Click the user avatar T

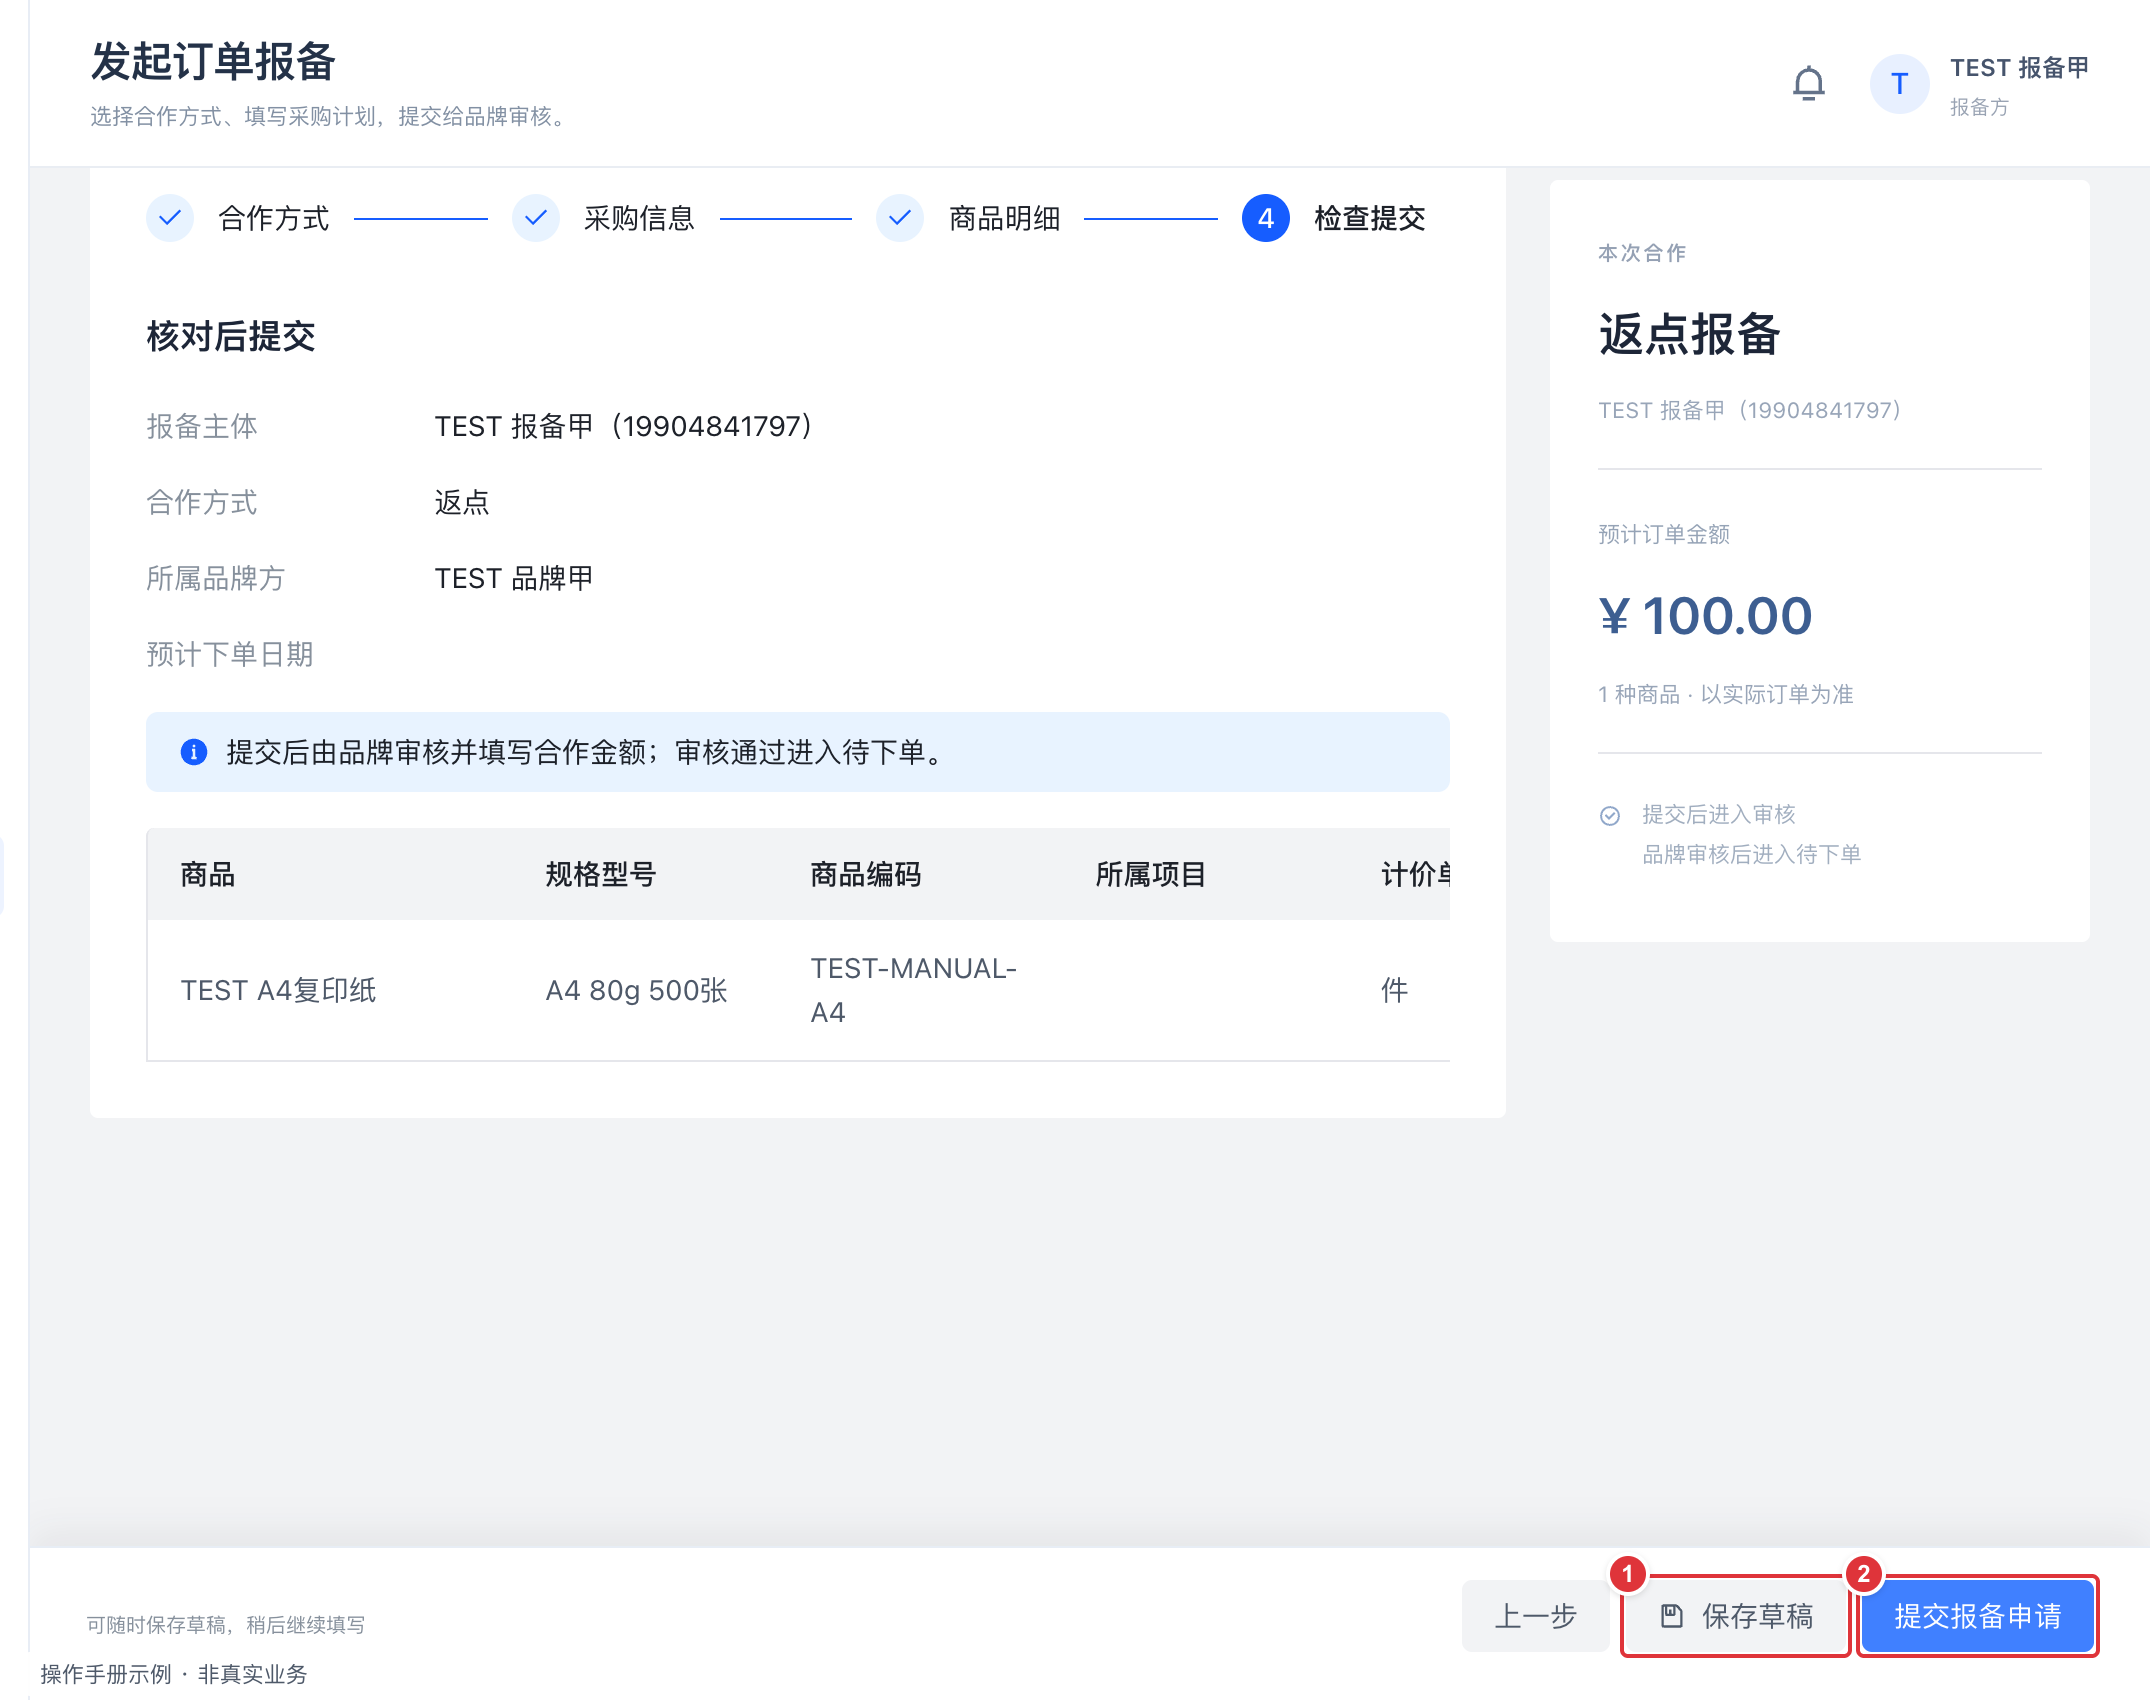click(x=1899, y=84)
